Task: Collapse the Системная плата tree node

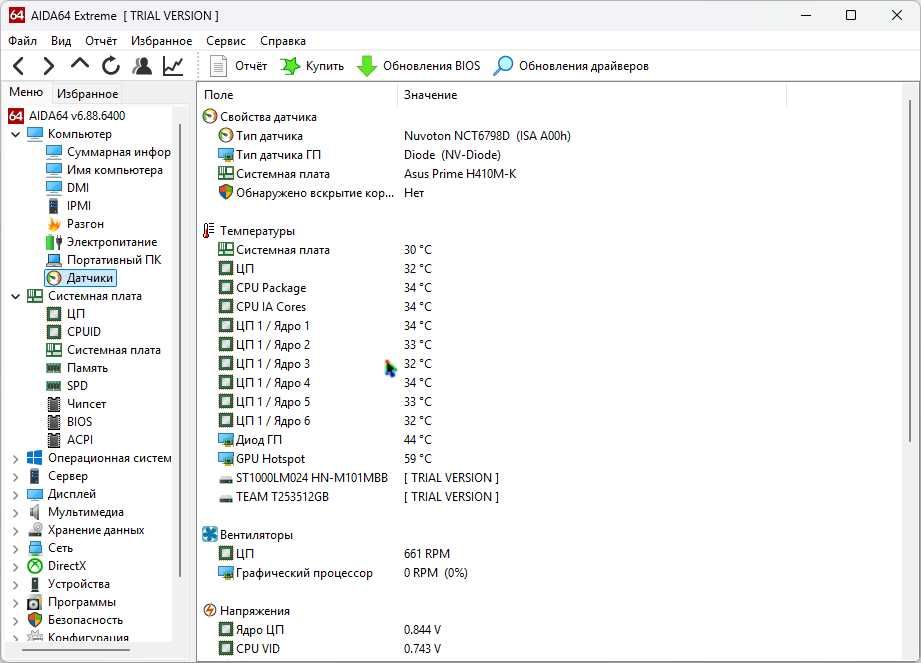Action: click(x=16, y=297)
